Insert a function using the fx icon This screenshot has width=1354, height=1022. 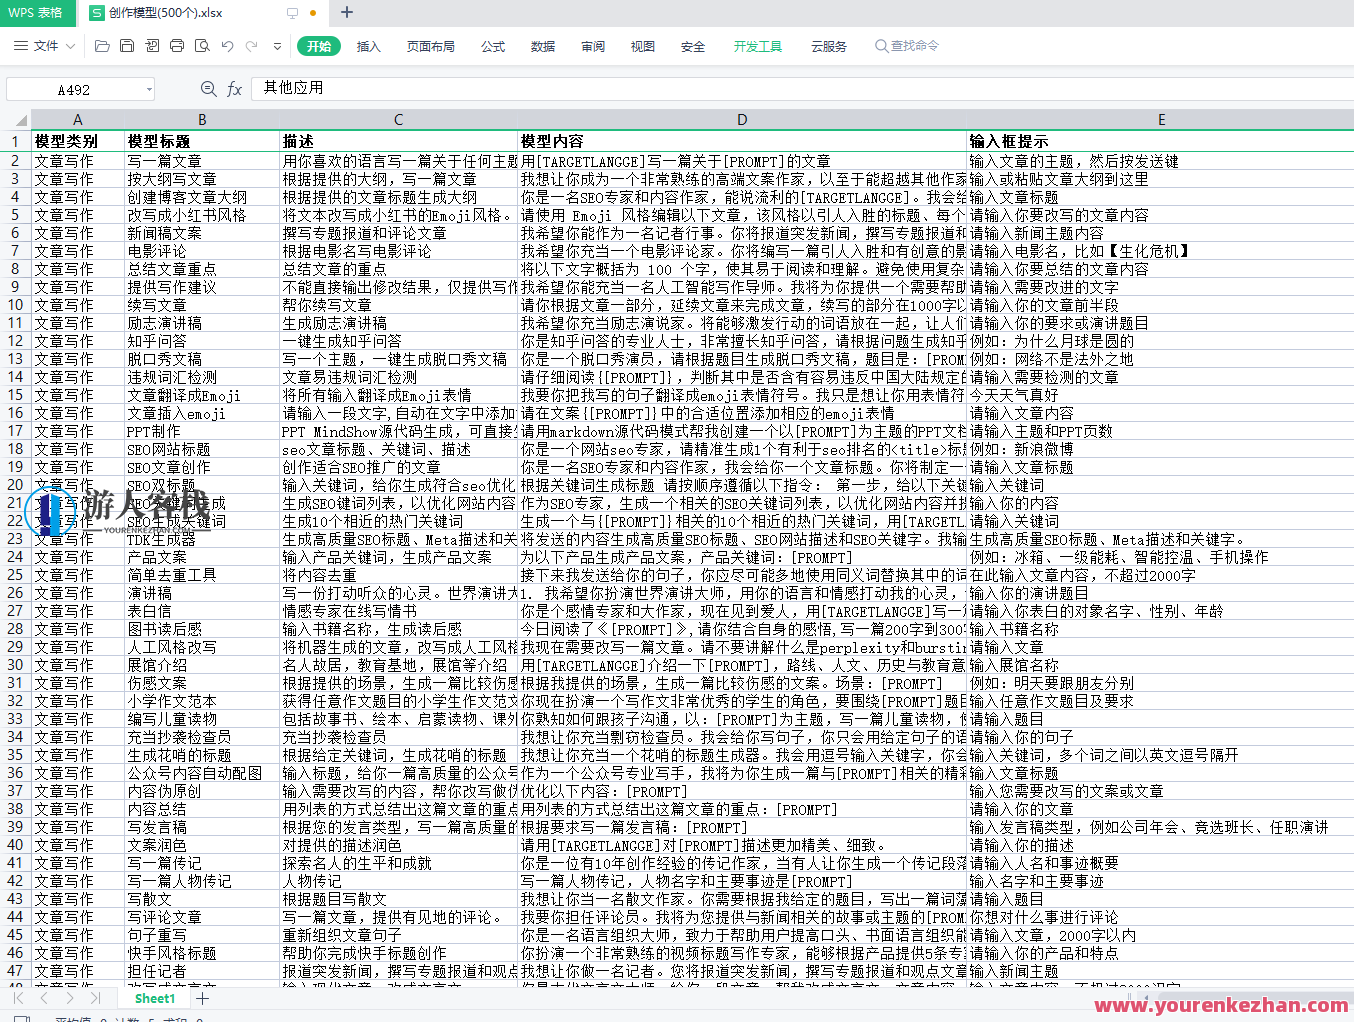235,88
